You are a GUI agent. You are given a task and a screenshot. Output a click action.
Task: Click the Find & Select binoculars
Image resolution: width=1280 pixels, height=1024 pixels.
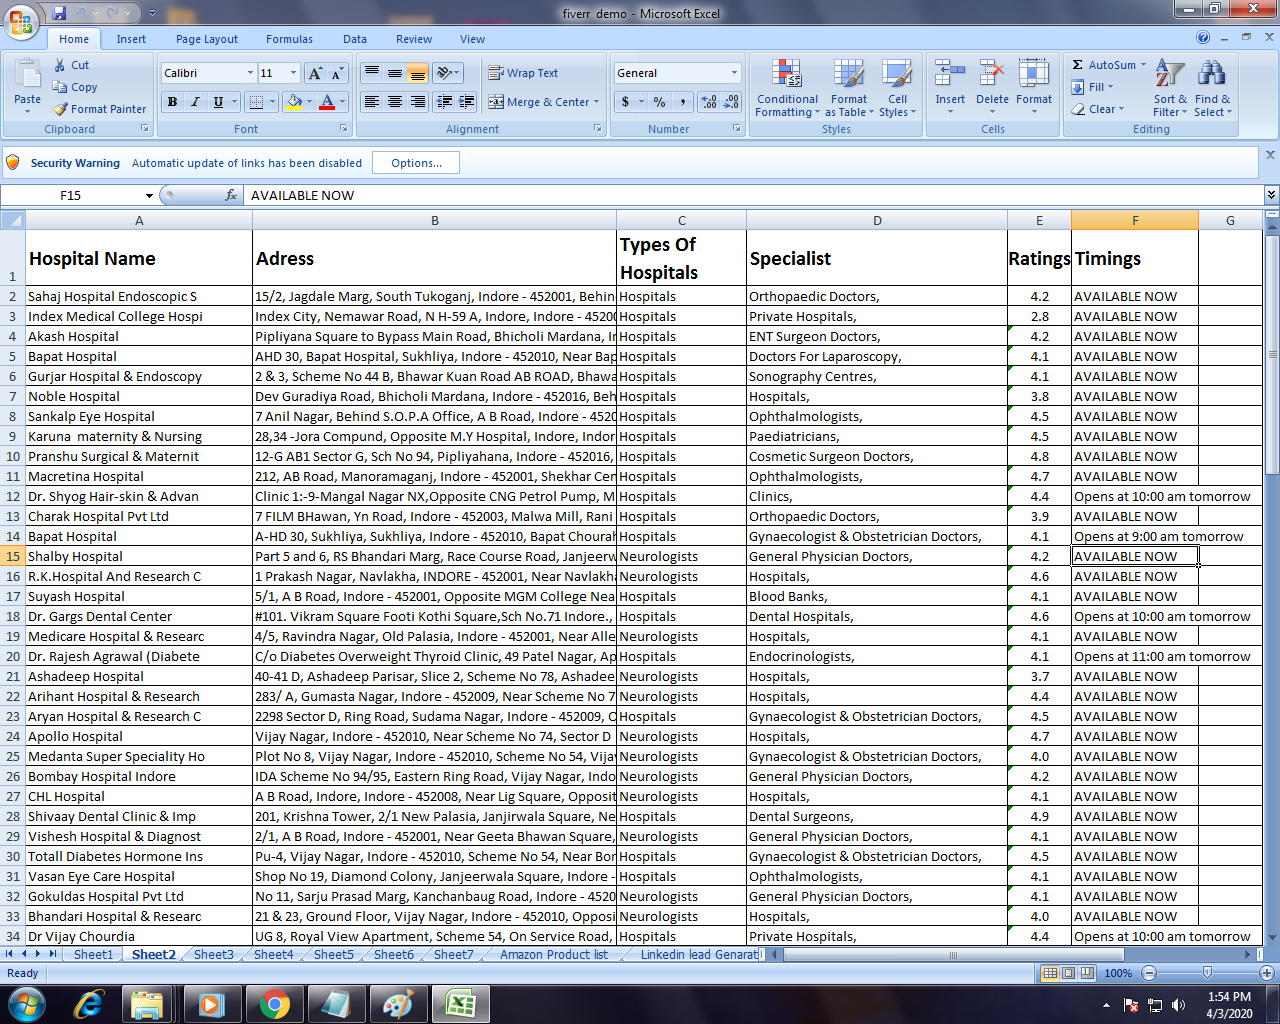1211,75
